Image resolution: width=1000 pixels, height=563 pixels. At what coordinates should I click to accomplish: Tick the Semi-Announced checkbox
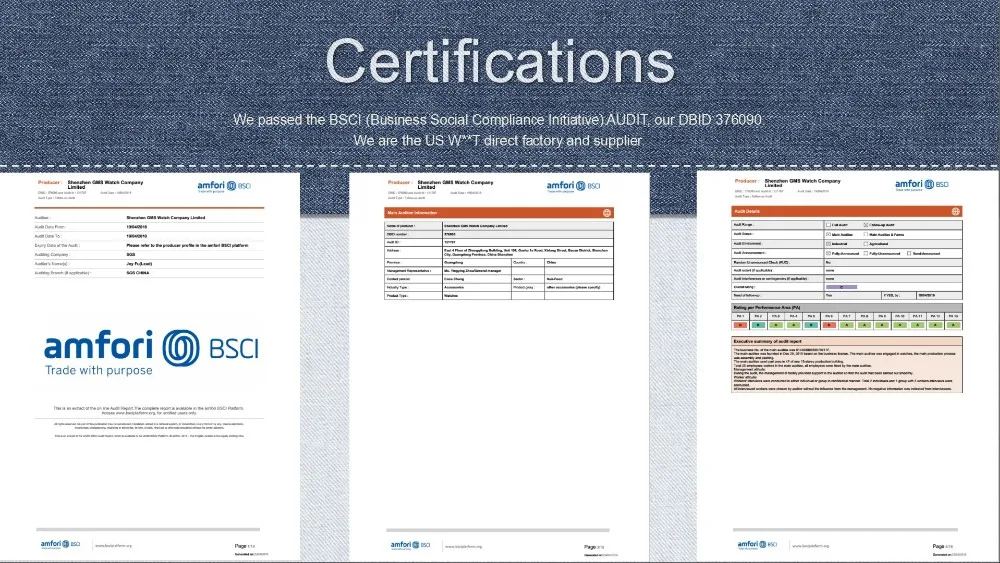[x=909, y=253]
